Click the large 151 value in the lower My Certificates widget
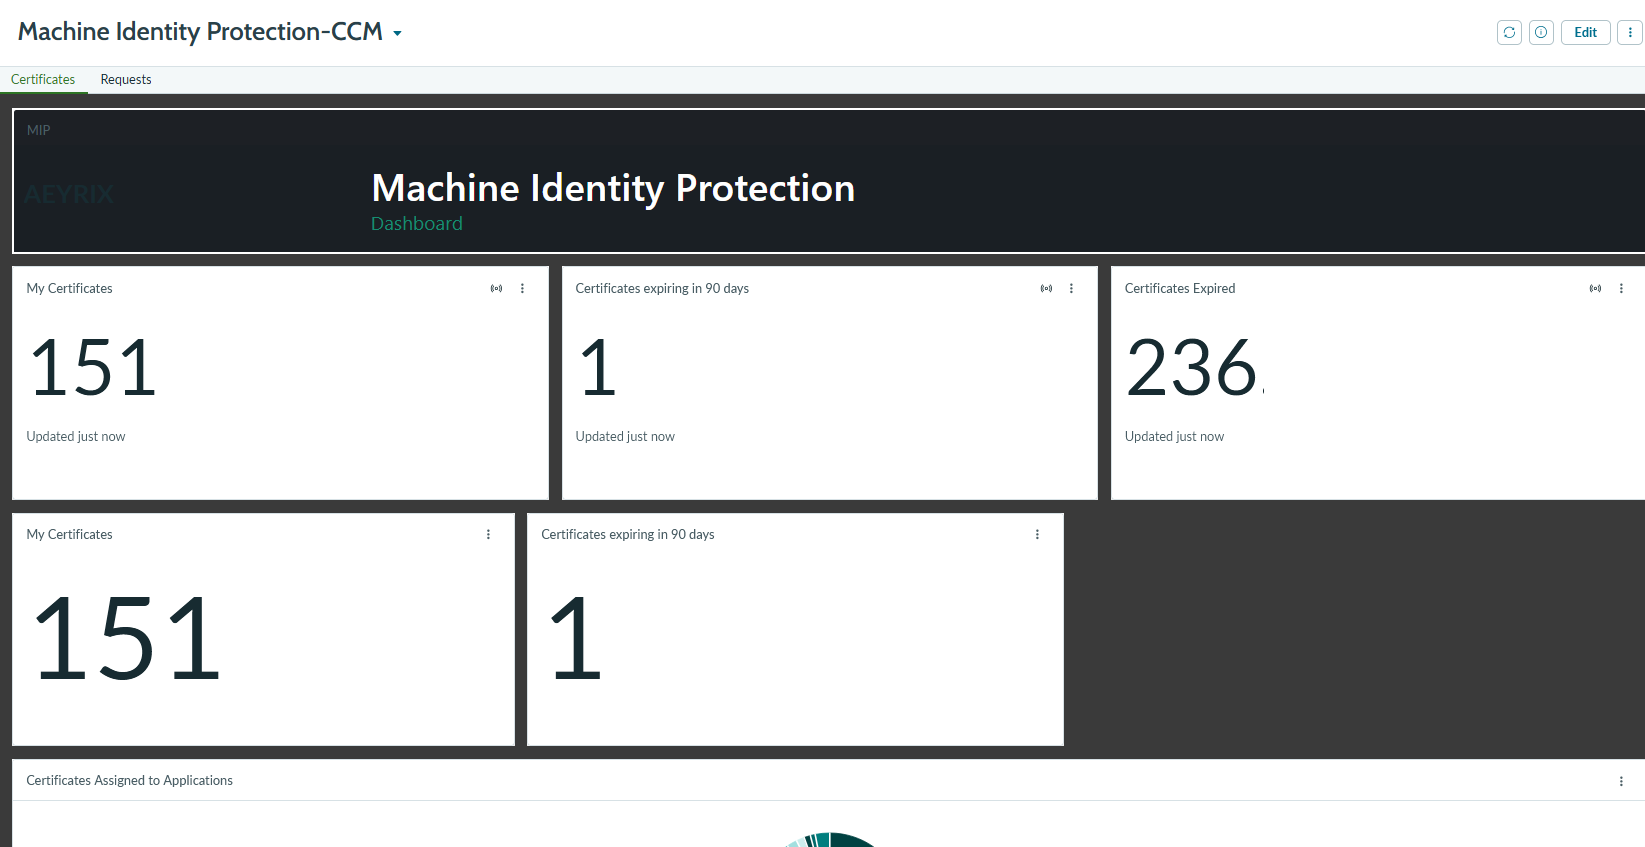 127,638
